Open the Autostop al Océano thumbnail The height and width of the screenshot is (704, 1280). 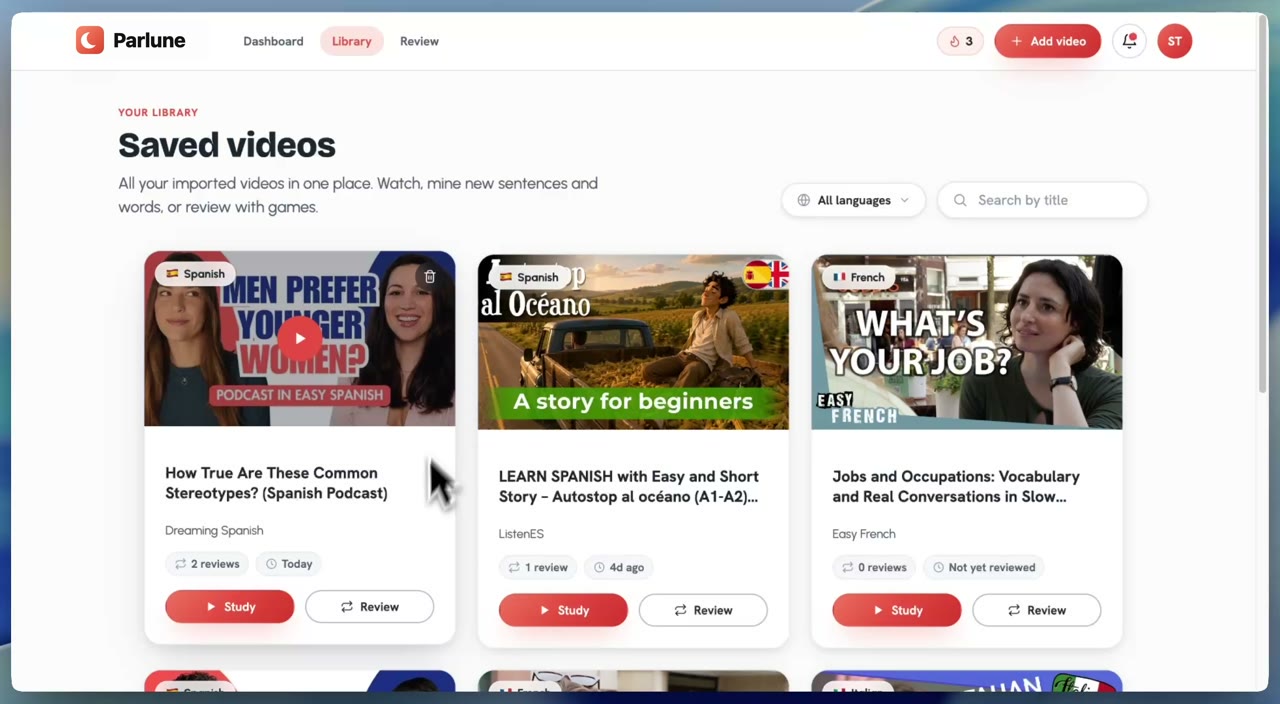click(633, 342)
